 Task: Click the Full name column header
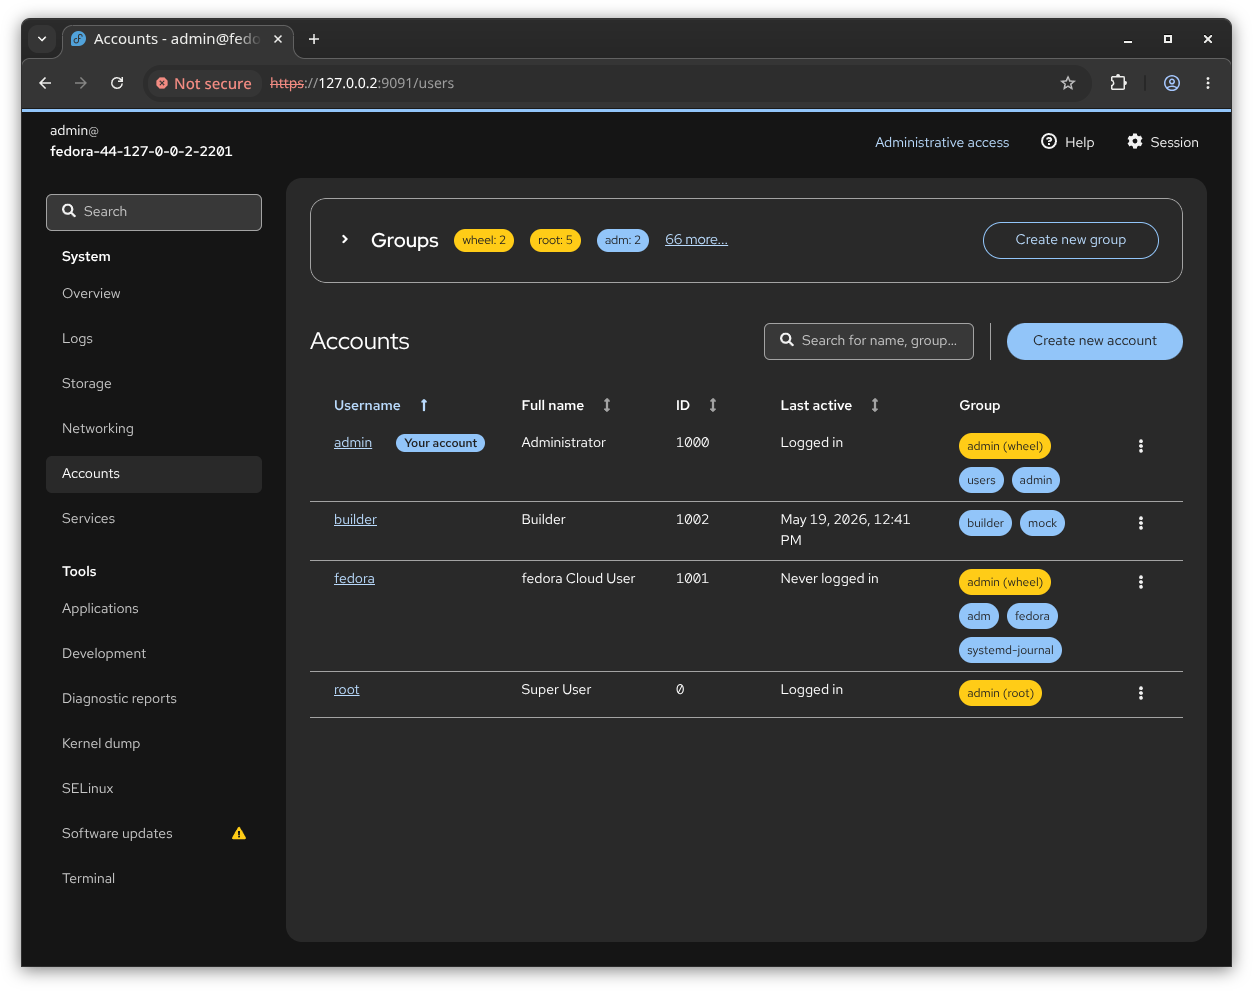tap(552, 405)
